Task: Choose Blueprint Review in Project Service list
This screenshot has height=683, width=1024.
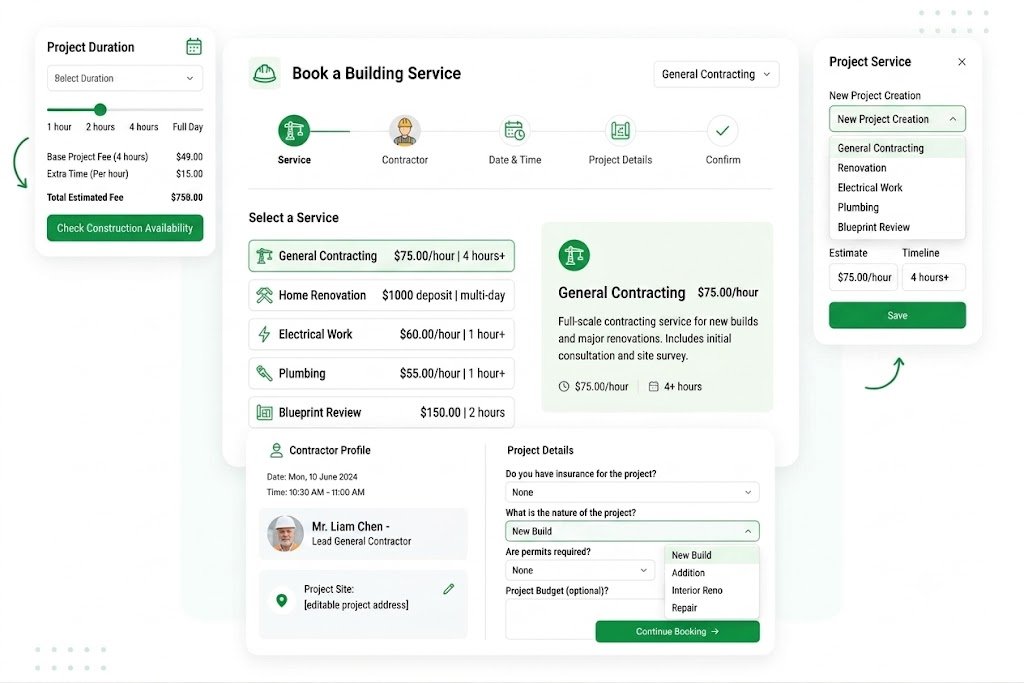Action: [897, 227]
